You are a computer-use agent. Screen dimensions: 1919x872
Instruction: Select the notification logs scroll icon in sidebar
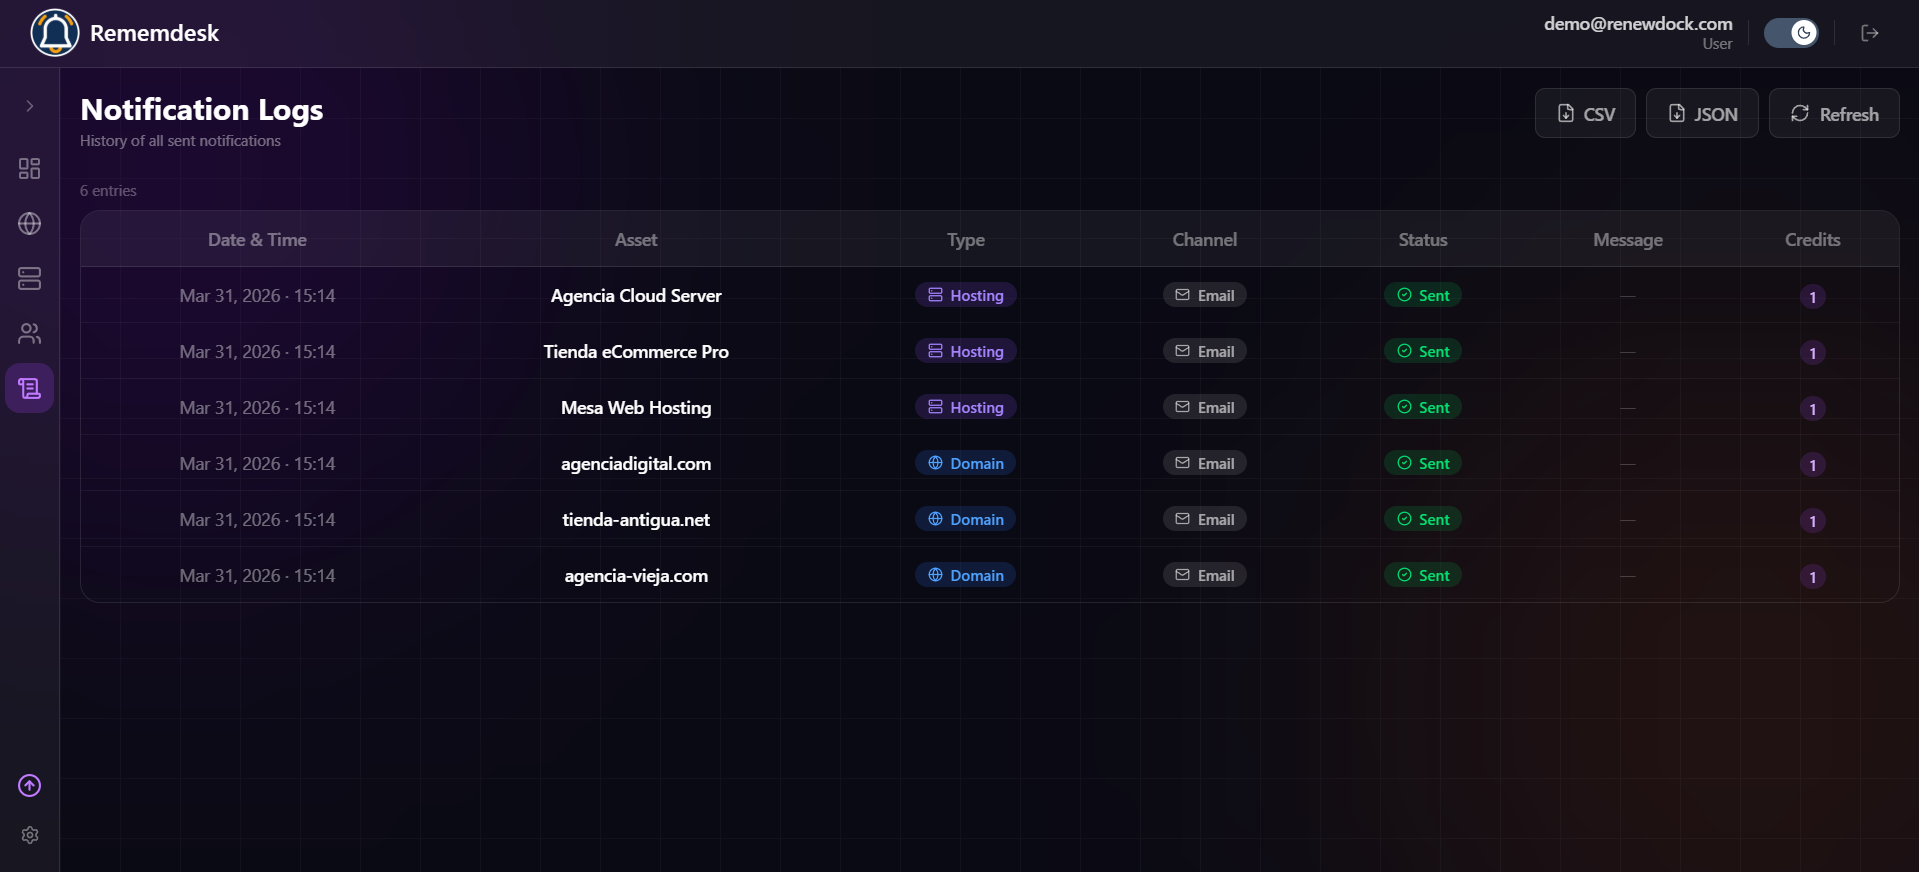(30, 388)
